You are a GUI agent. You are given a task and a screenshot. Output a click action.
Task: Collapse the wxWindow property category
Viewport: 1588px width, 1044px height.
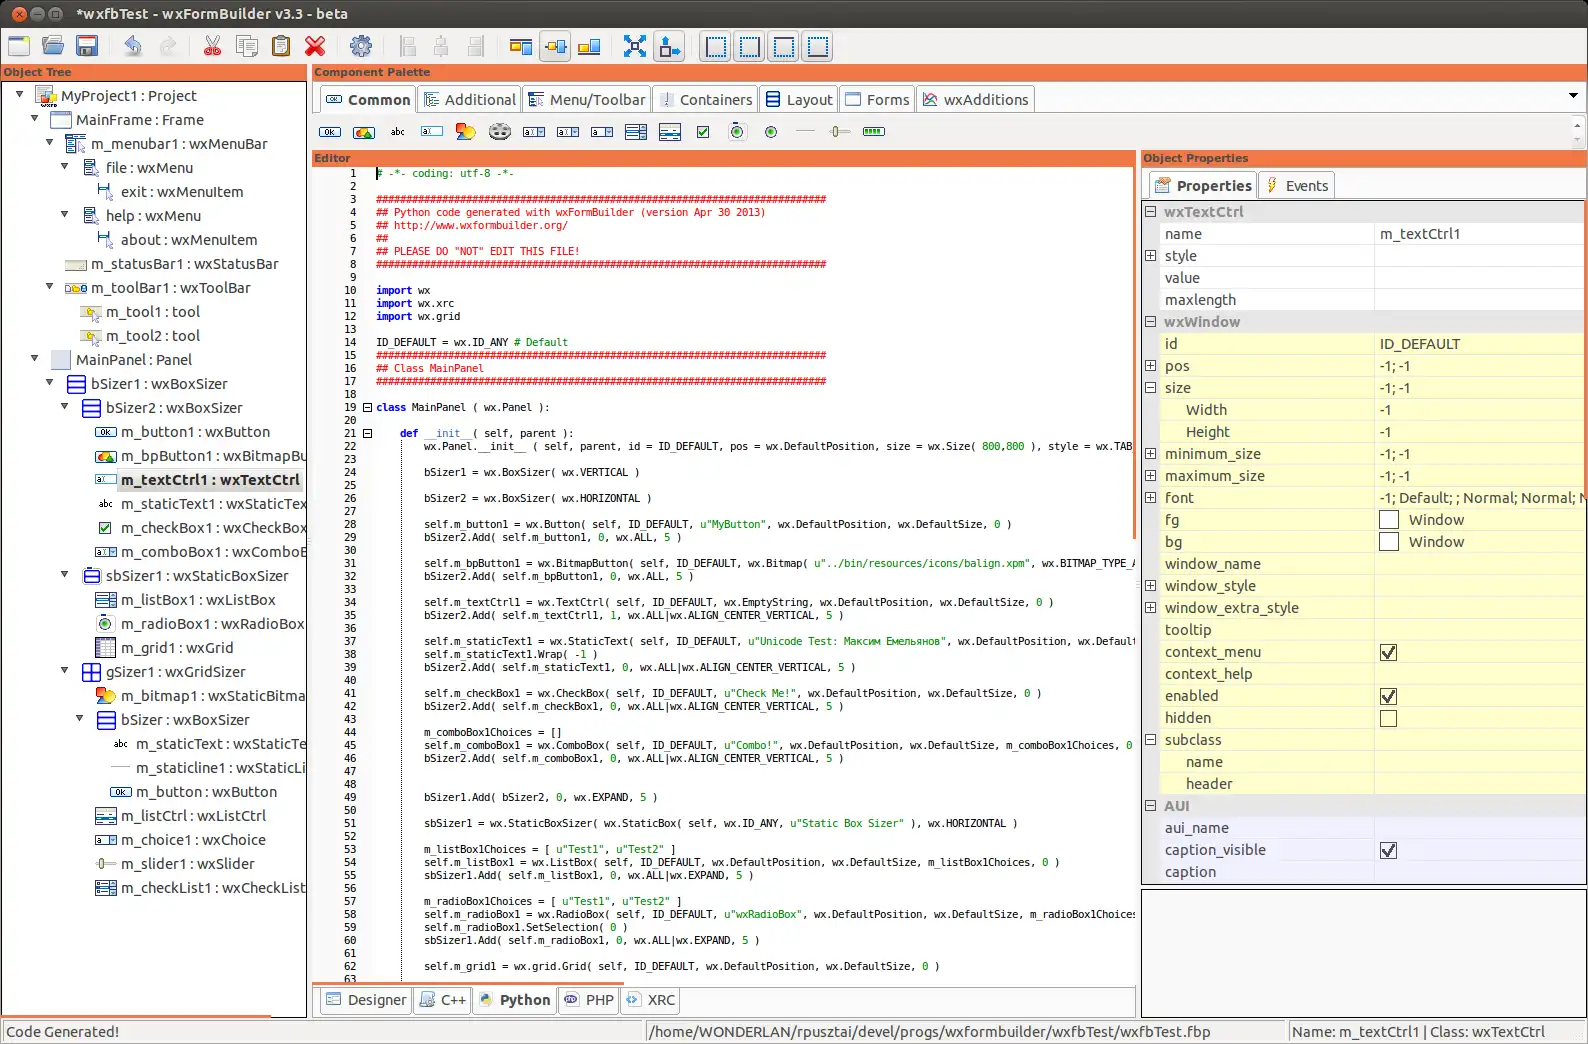(x=1151, y=322)
